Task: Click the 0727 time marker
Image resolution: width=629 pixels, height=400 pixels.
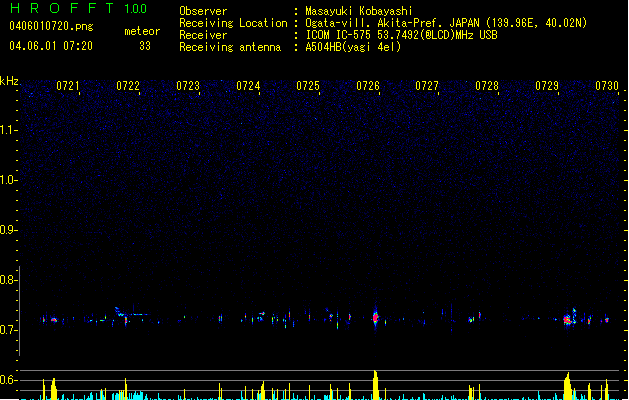Action: [427, 86]
